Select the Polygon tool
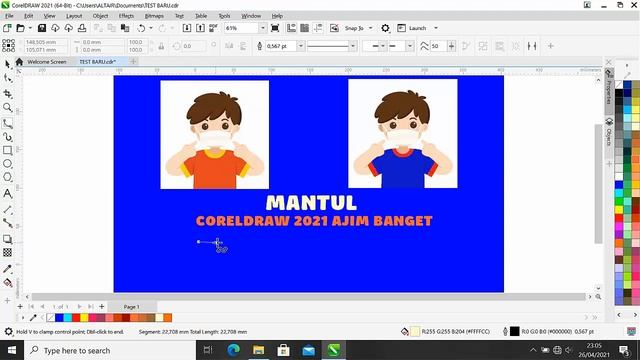Viewport: 640px width, 360px height. (7, 178)
